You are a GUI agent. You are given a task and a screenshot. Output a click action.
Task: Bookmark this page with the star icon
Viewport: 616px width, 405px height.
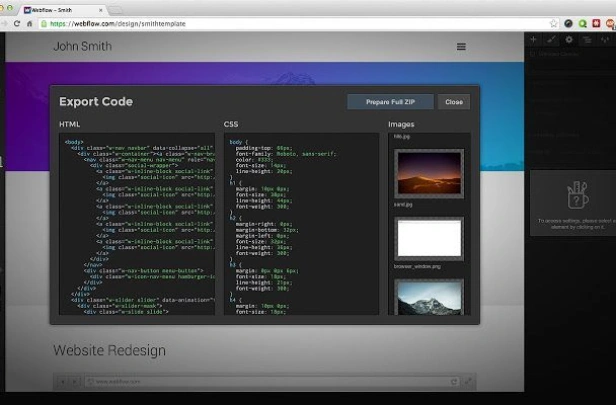[554, 24]
